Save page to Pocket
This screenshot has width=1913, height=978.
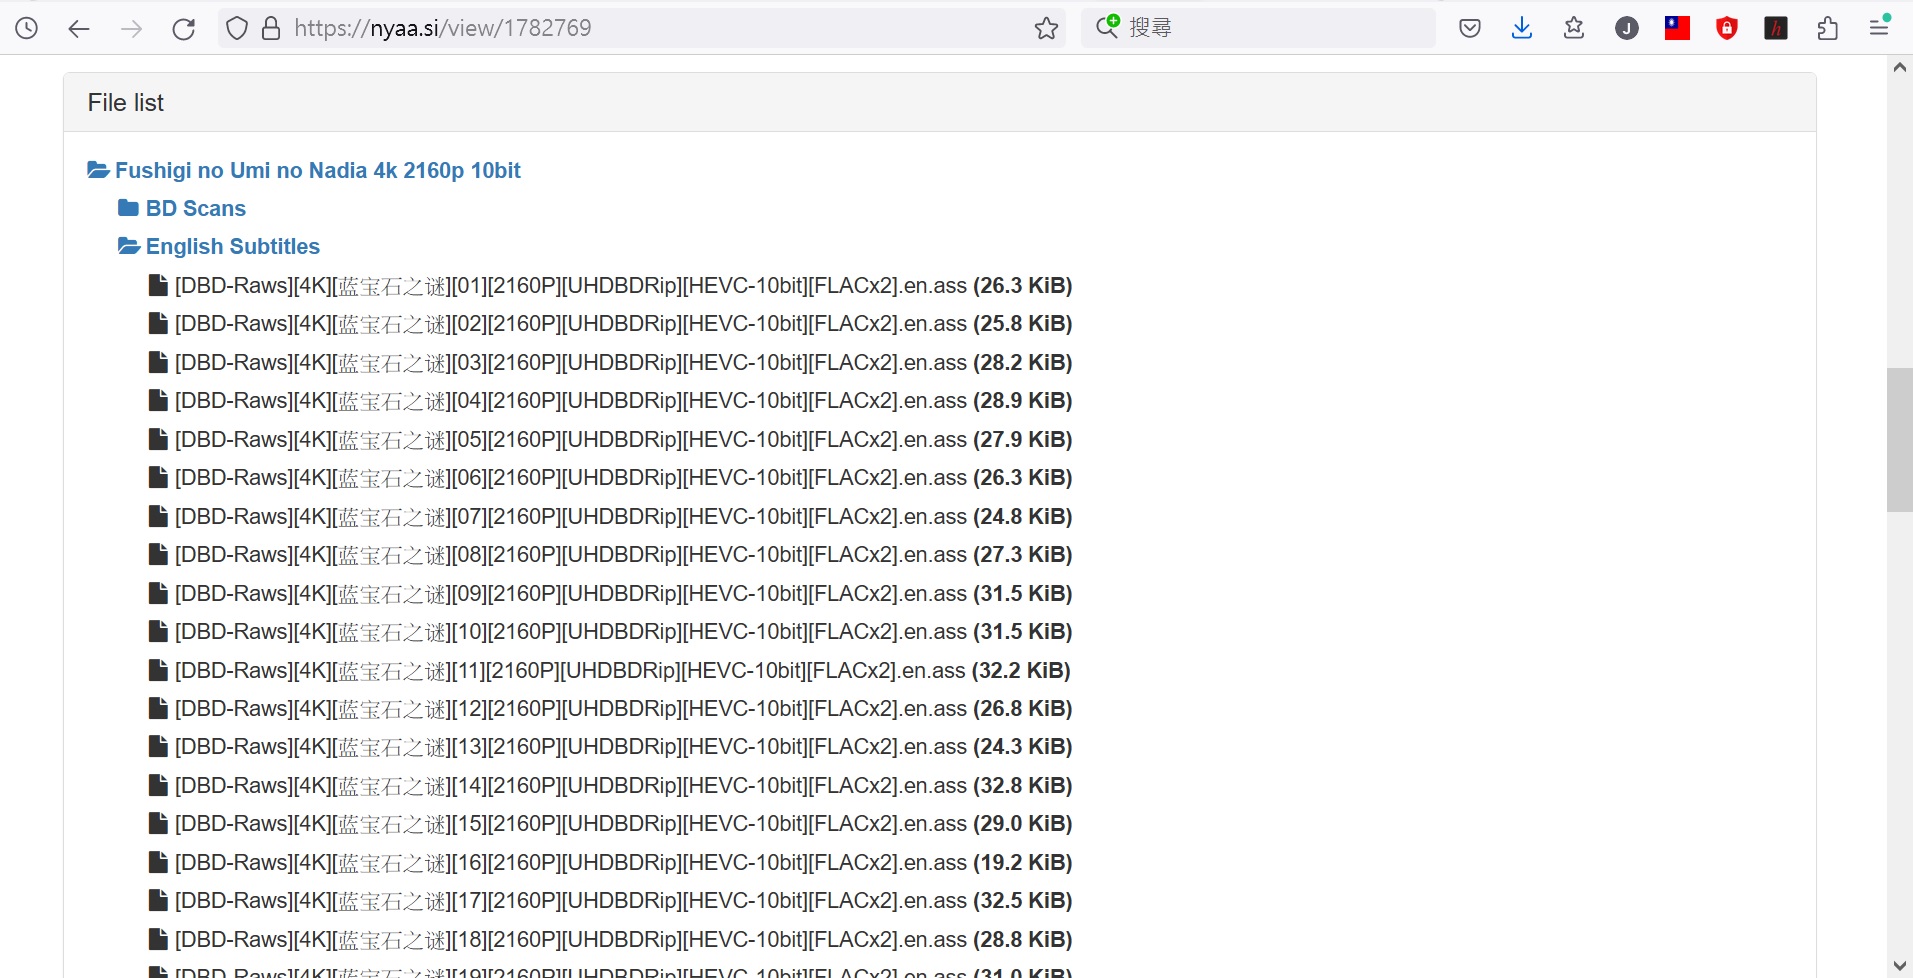pyautogui.click(x=1470, y=28)
